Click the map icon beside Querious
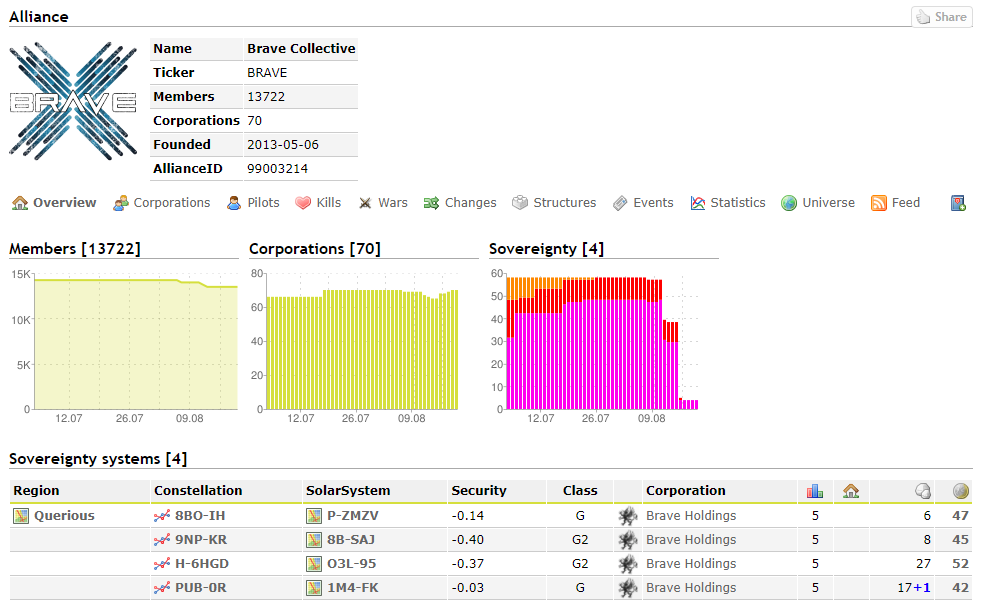This screenshot has width=990, height=612. [x=21, y=516]
